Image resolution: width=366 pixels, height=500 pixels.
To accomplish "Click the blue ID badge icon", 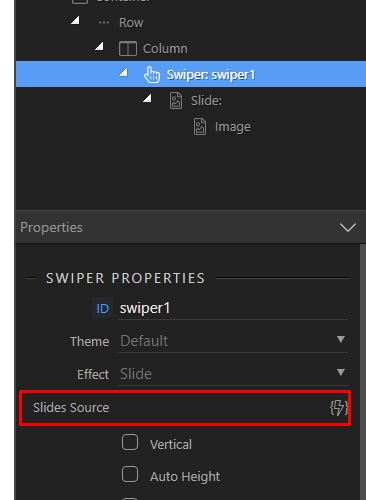I will click(102, 308).
